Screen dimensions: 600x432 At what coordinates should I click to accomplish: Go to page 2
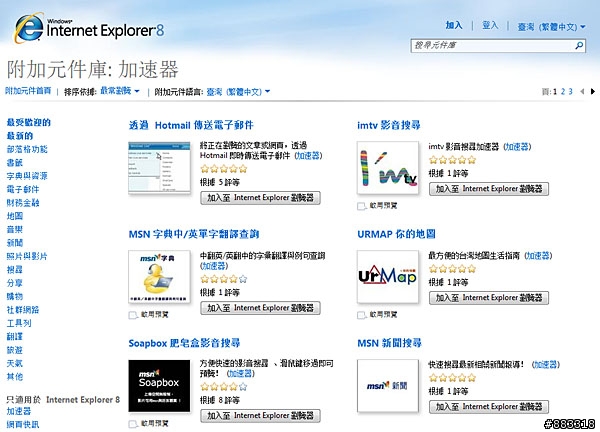tap(563, 91)
